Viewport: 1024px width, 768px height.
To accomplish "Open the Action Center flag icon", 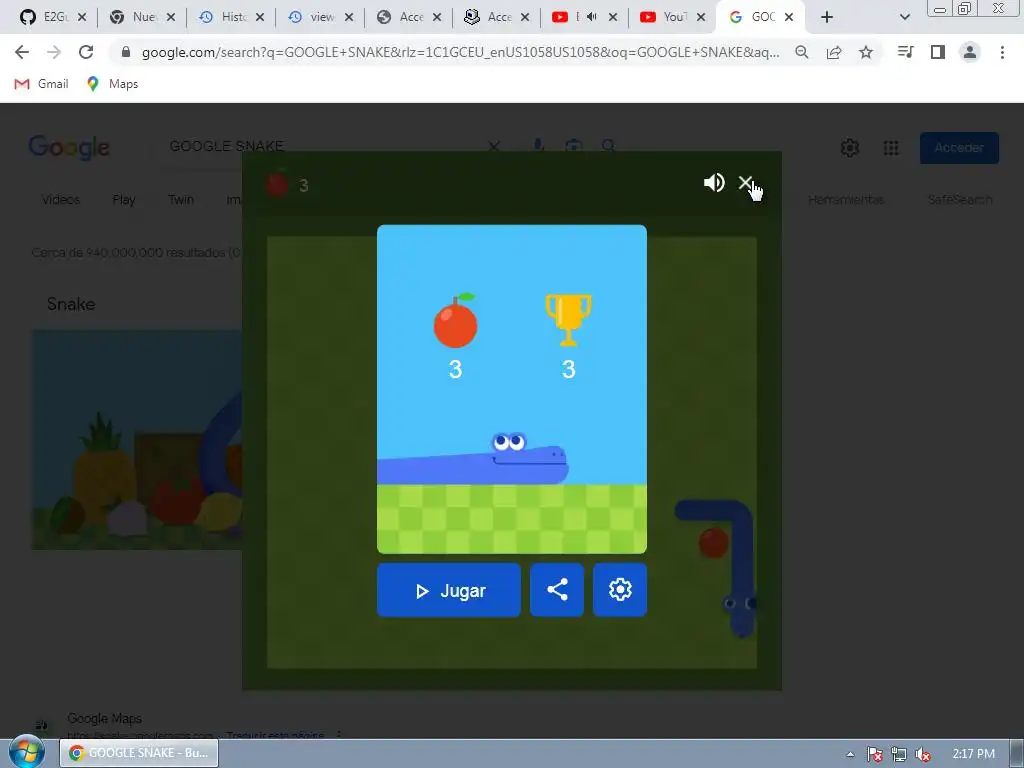I will 874,754.
